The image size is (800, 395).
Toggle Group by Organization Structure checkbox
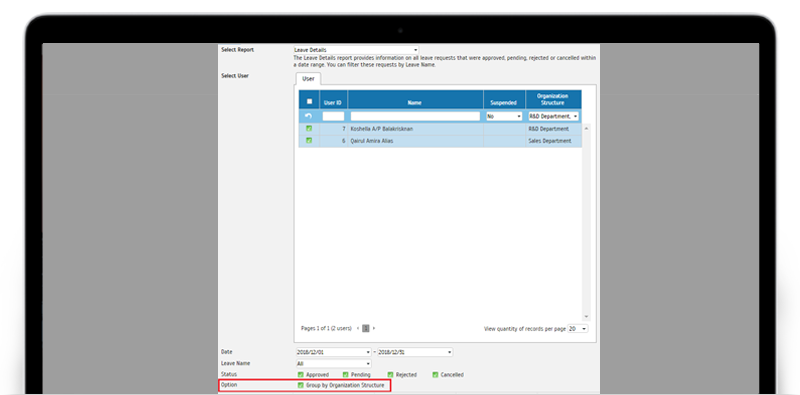pos(301,385)
